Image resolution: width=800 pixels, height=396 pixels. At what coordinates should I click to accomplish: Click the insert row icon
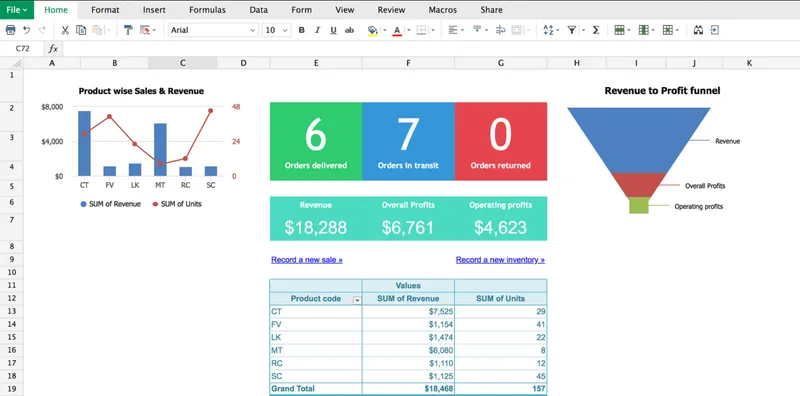point(619,30)
